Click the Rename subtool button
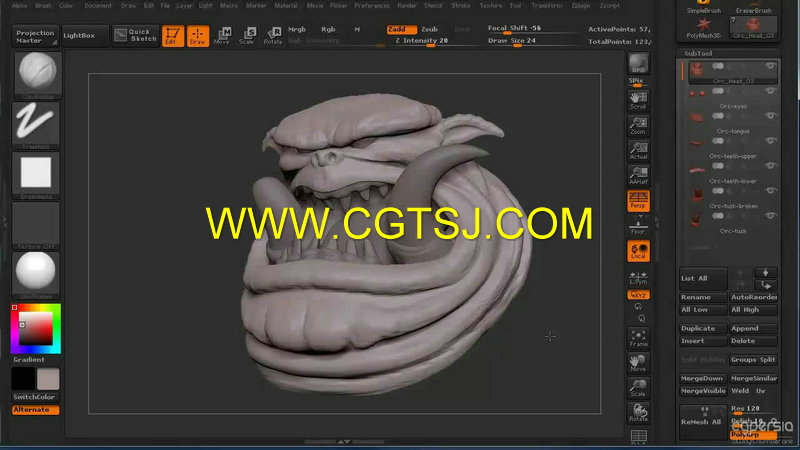Image resolution: width=800 pixels, height=450 pixels. tap(703, 297)
